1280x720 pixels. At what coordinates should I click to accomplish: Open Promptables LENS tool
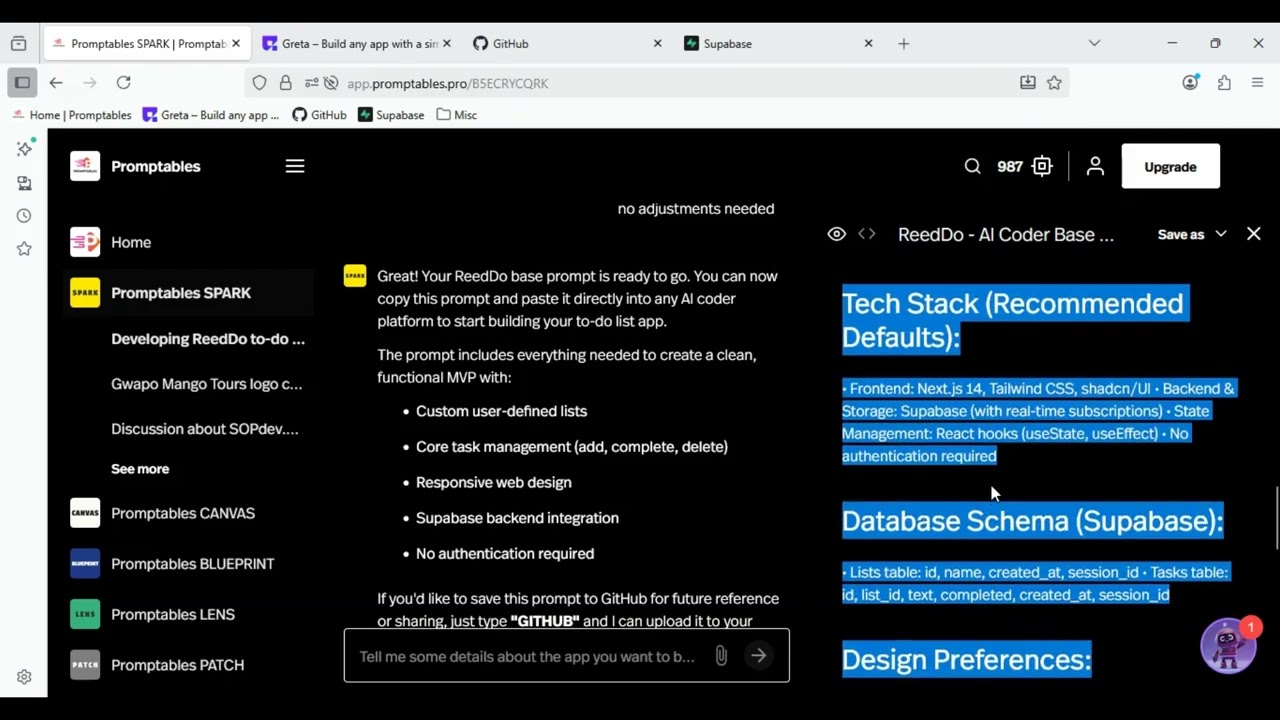(x=190, y=614)
